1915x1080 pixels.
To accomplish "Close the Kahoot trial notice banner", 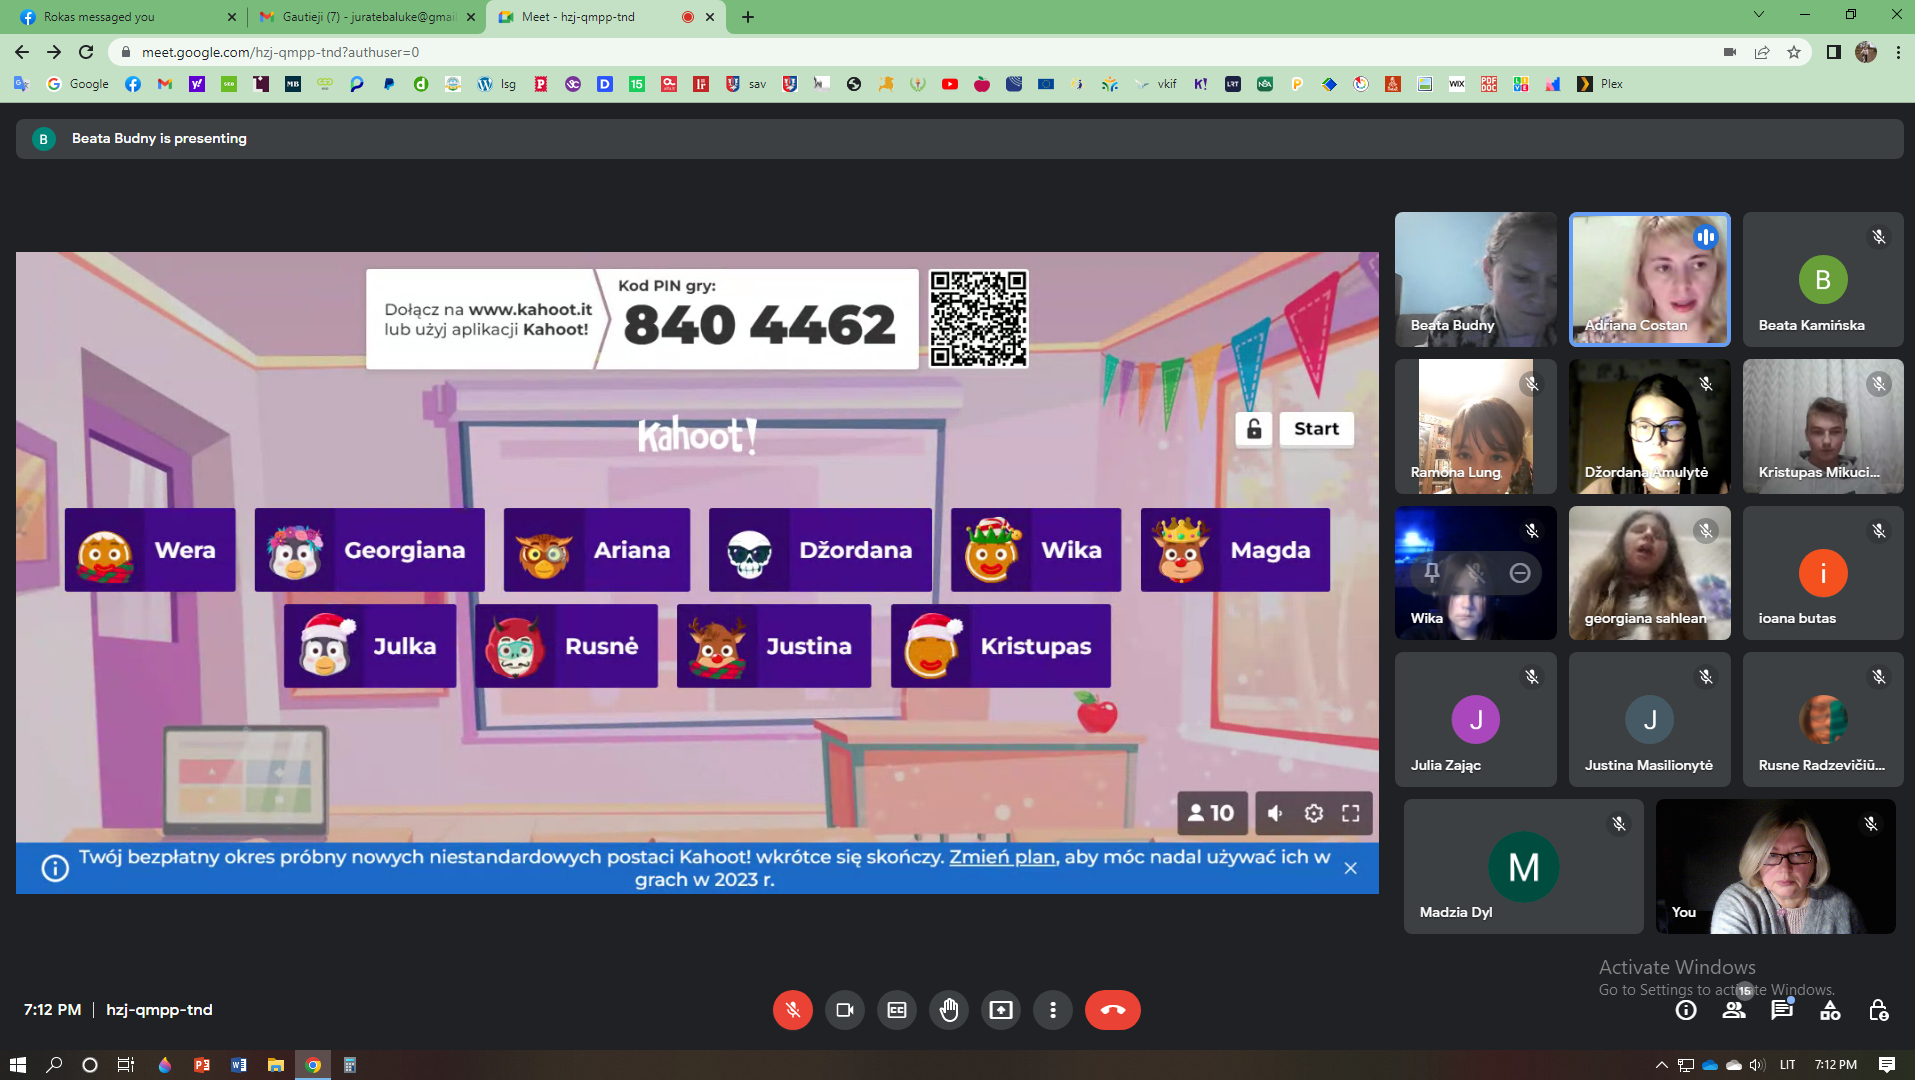I will 1350,868.
